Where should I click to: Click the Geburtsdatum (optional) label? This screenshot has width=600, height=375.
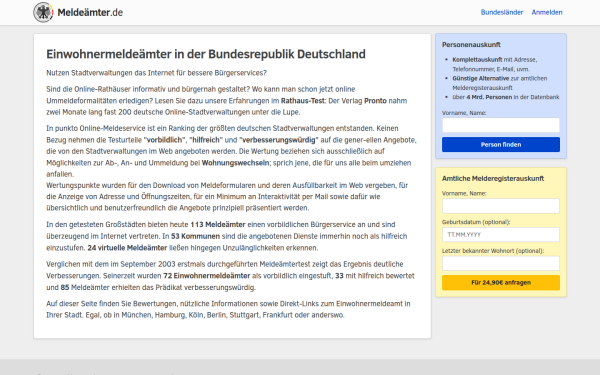(x=476, y=222)
